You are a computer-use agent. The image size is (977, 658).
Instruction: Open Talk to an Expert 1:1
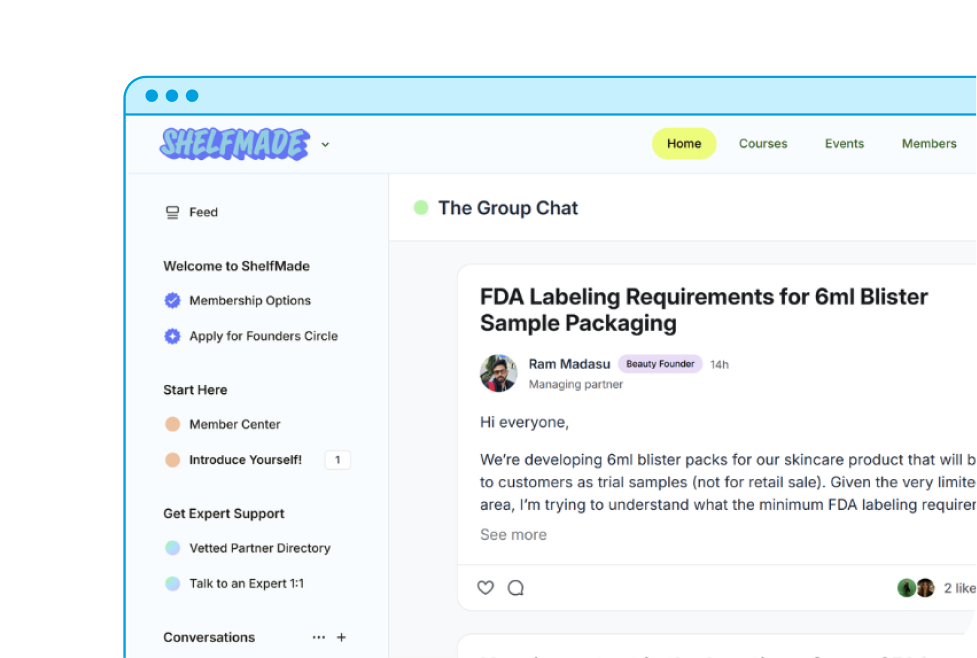tap(246, 583)
